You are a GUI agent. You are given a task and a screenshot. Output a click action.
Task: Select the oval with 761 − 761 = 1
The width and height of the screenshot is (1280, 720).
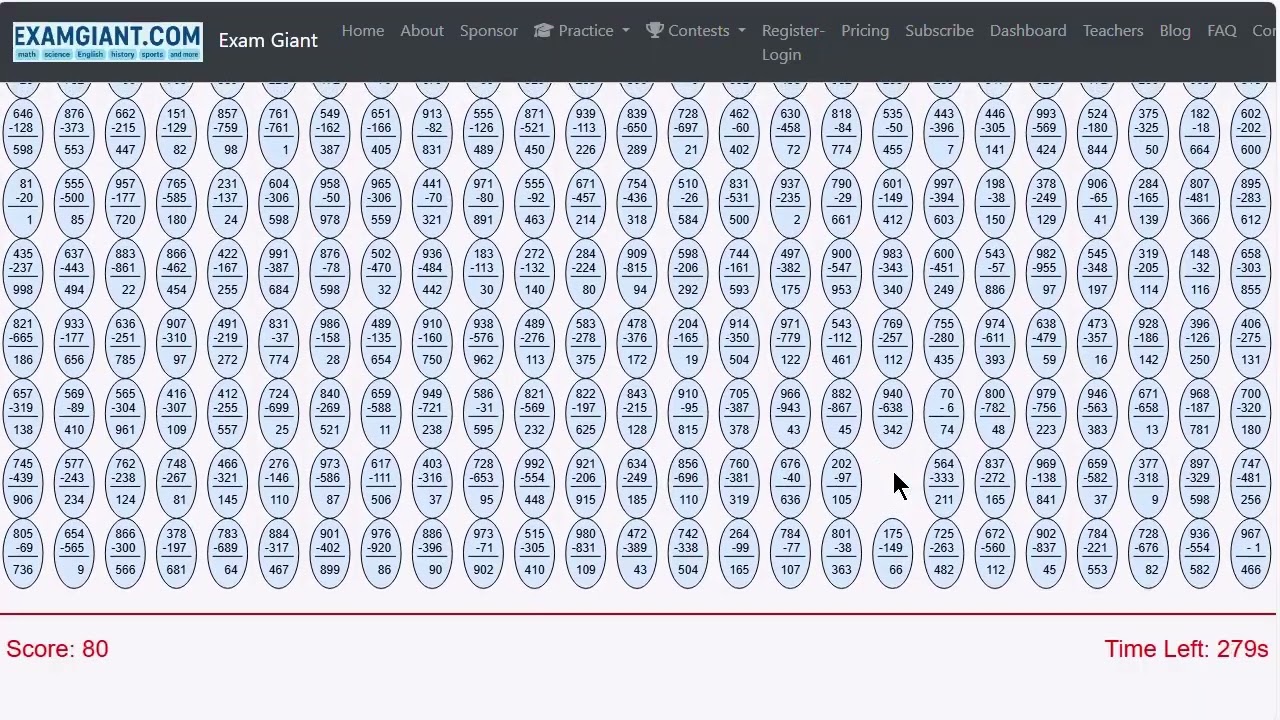point(279,132)
